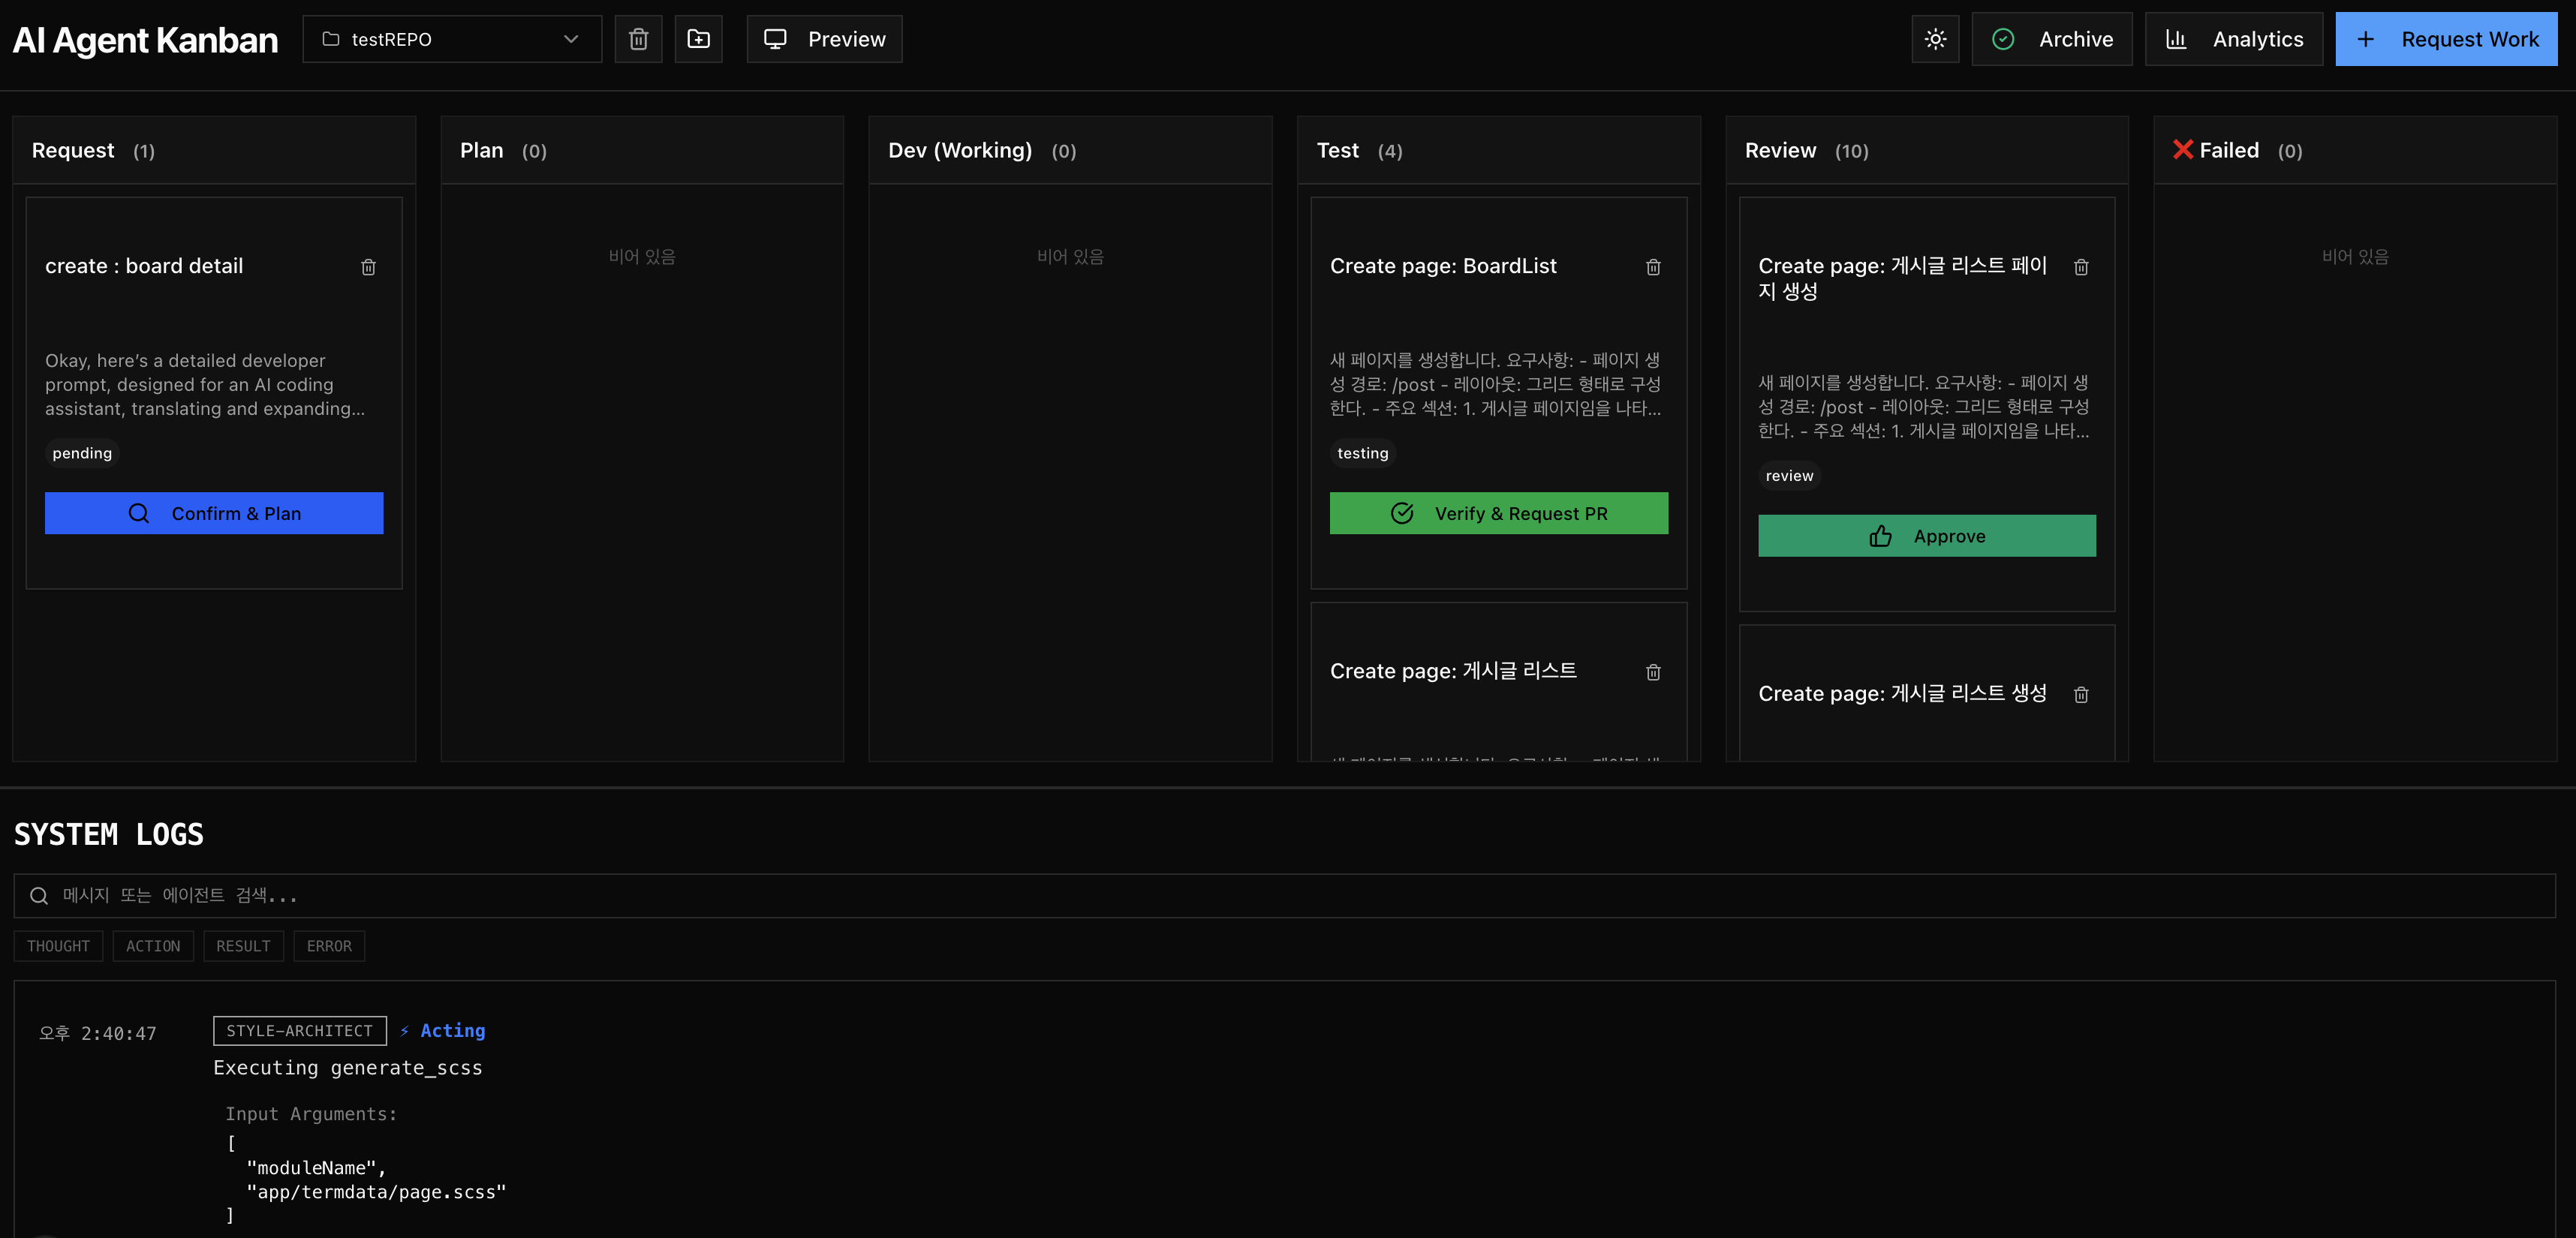Toggle the ERROR log filter
Viewport: 2576px width, 1238px height.
(x=329, y=946)
